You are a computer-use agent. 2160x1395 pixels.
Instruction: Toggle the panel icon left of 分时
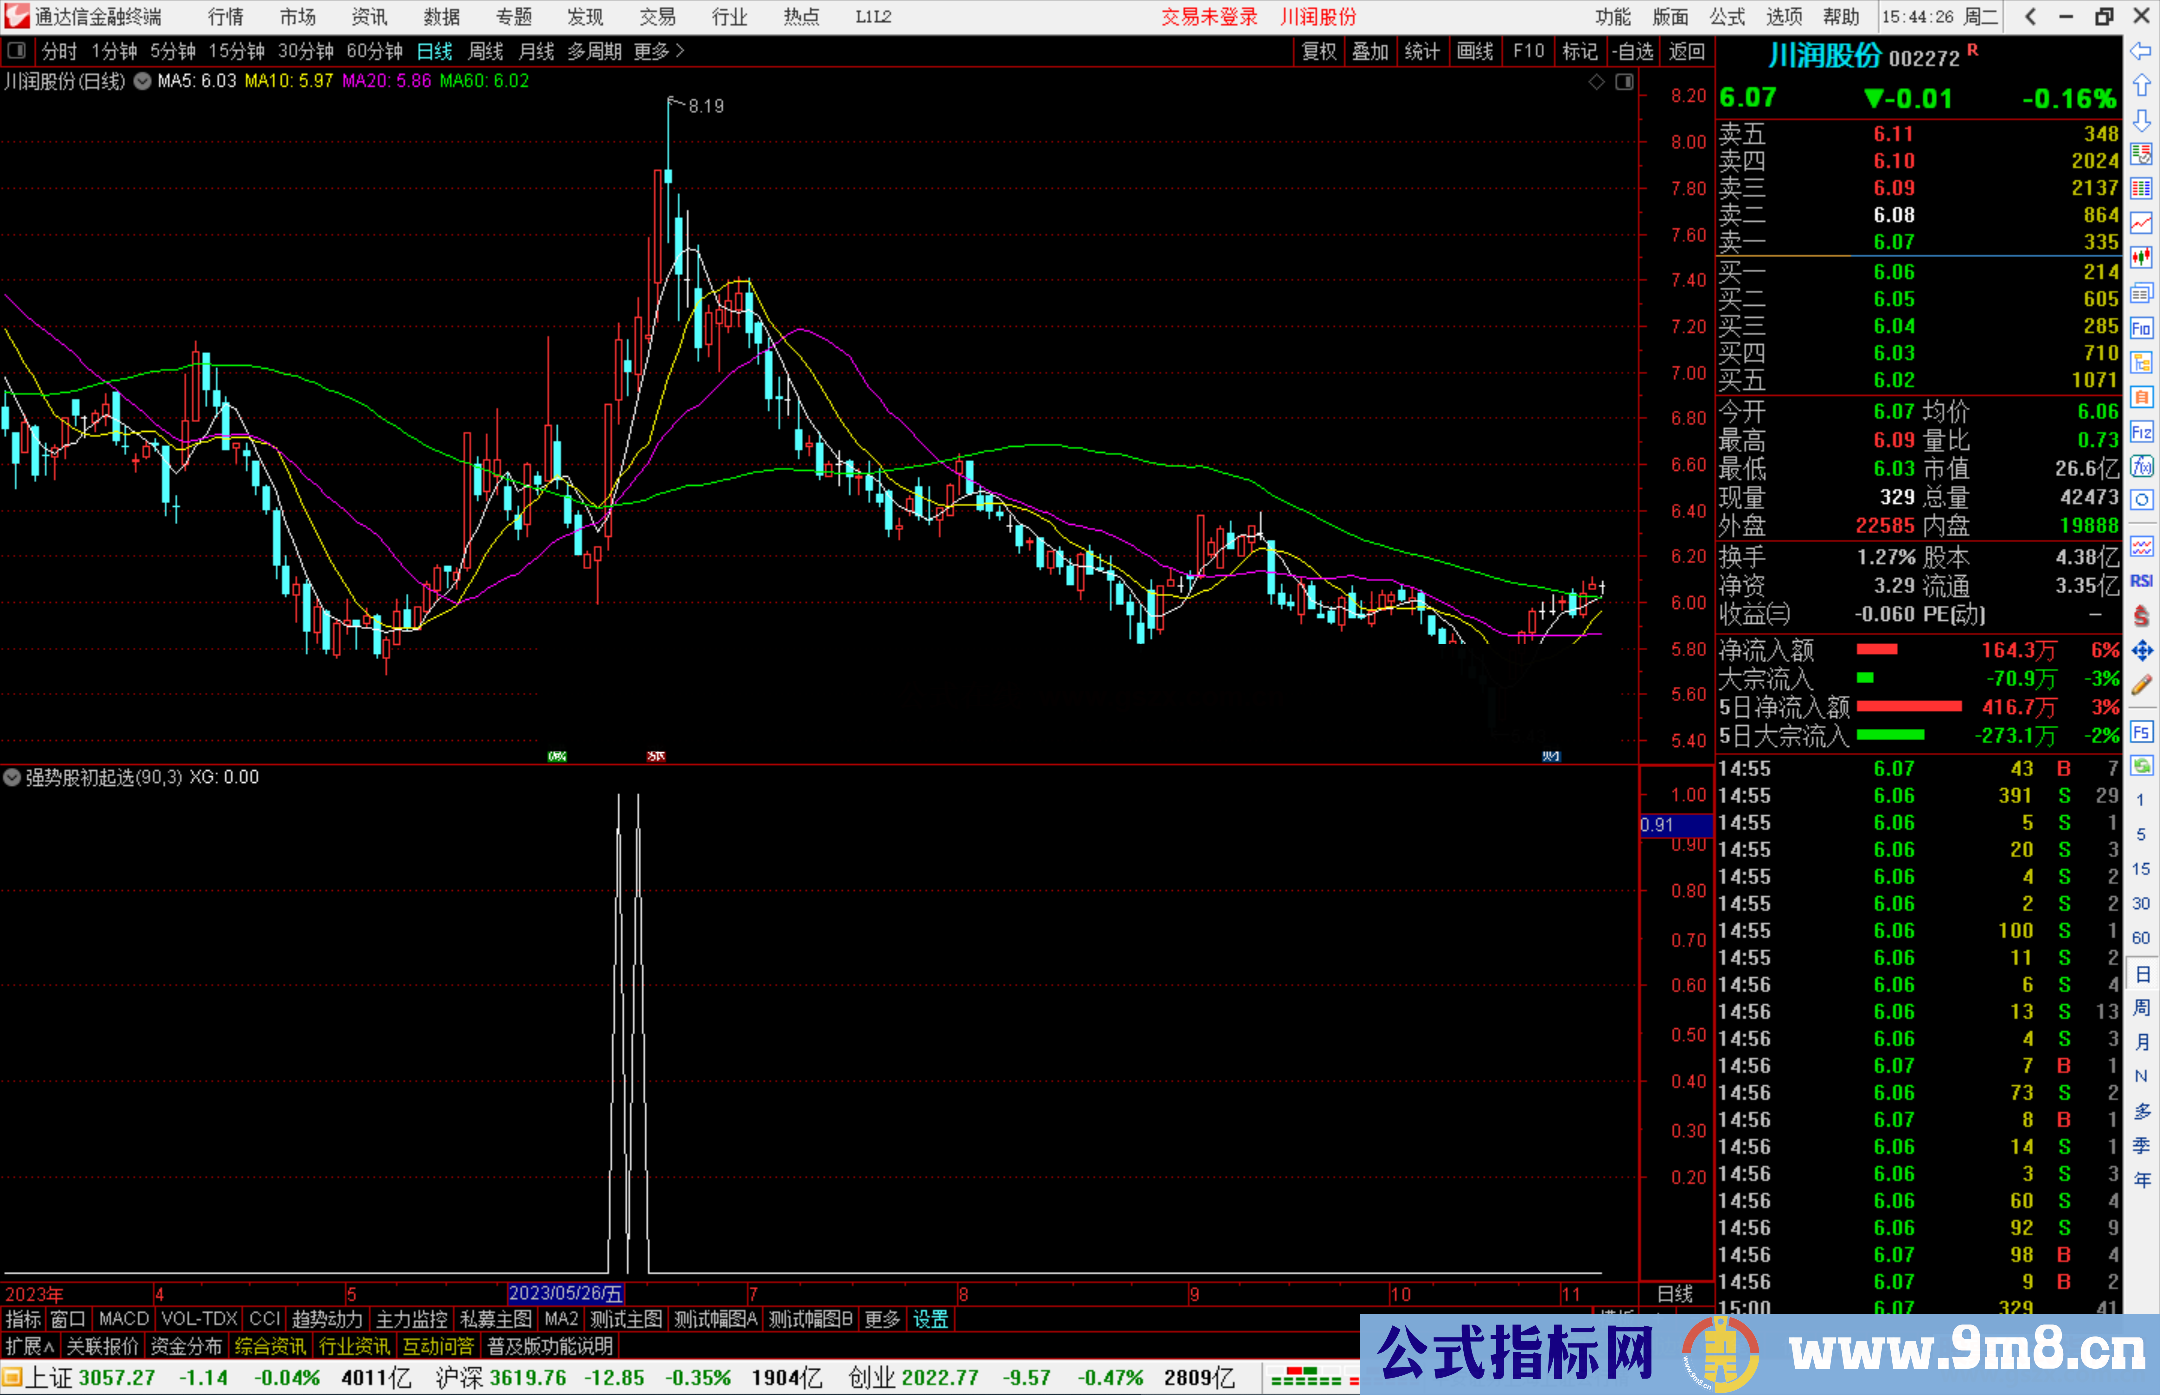[17, 51]
